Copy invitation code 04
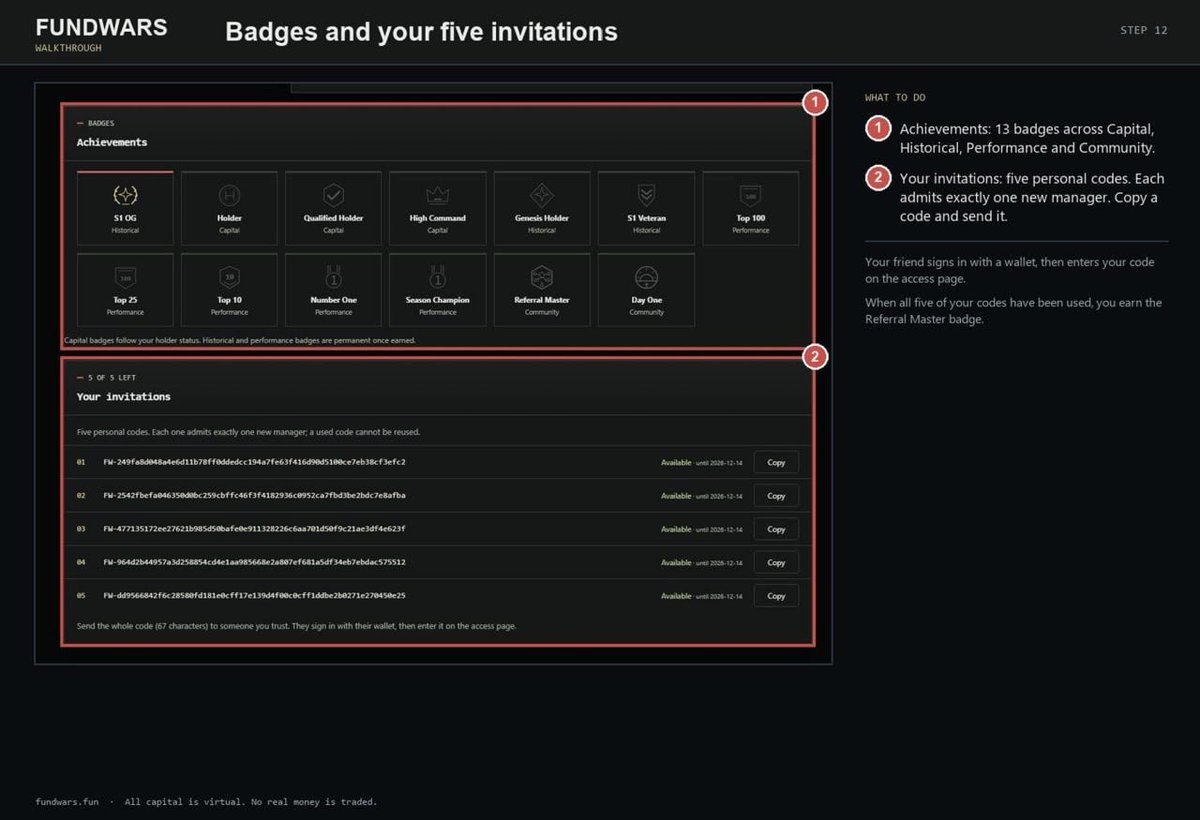 coord(776,562)
